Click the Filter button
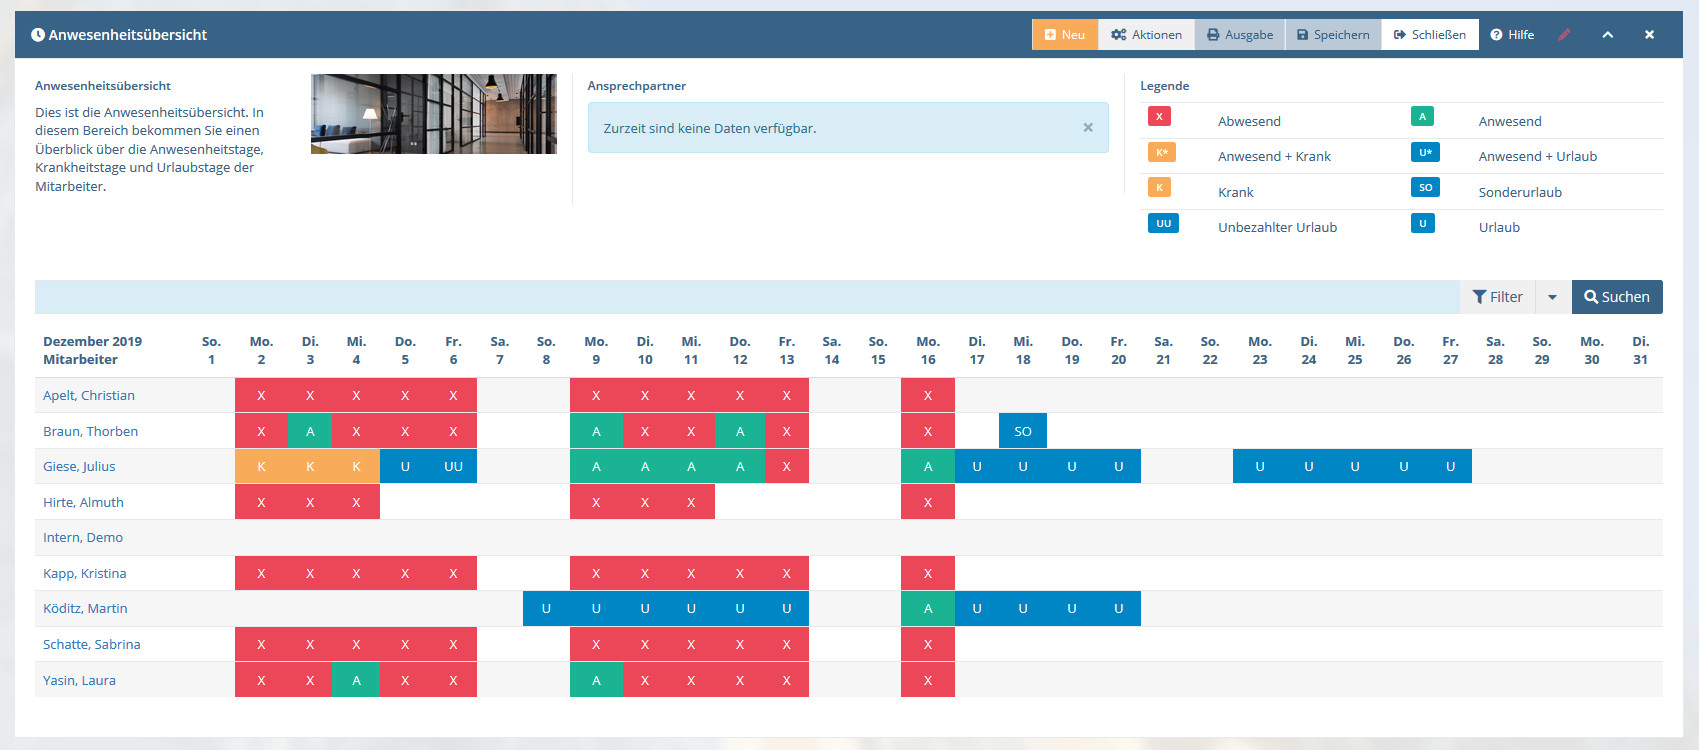1699x750 pixels. 1497,297
